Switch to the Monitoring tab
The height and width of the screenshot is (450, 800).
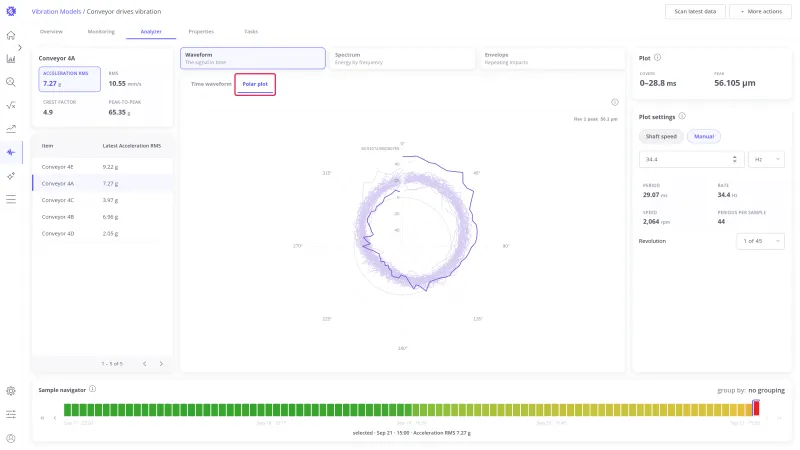101,32
